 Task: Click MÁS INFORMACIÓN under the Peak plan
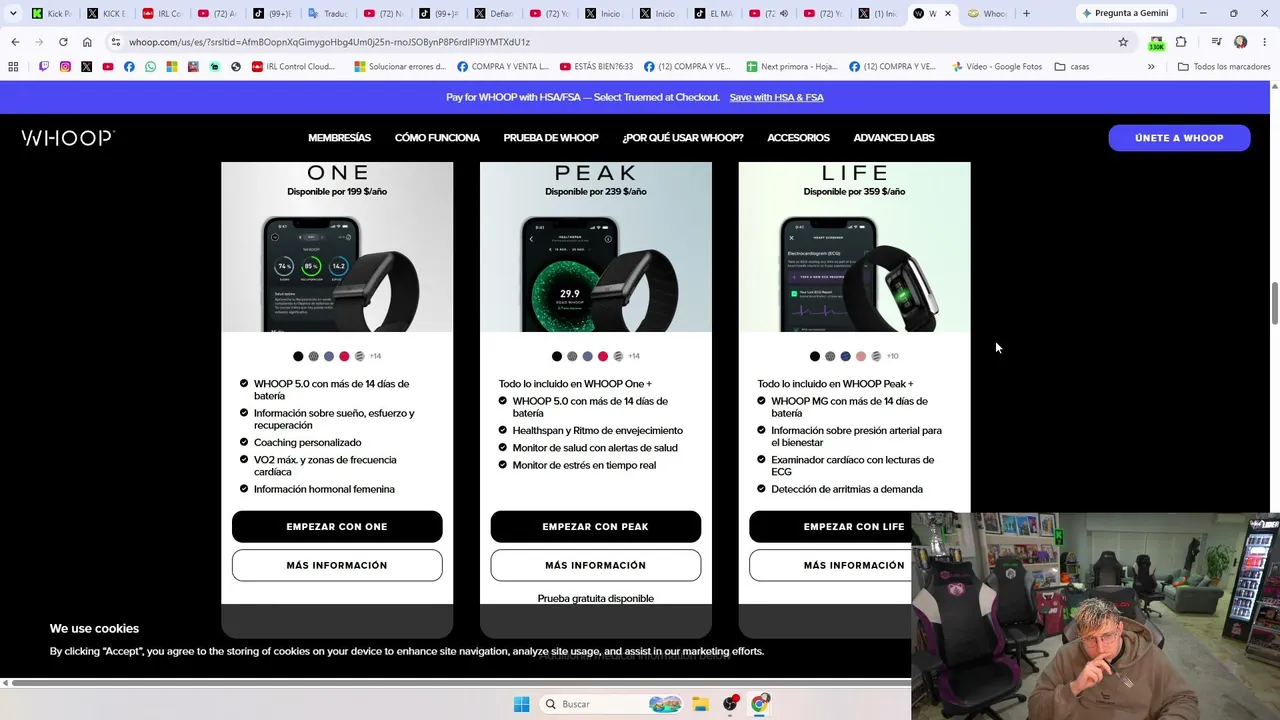tap(596, 565)
